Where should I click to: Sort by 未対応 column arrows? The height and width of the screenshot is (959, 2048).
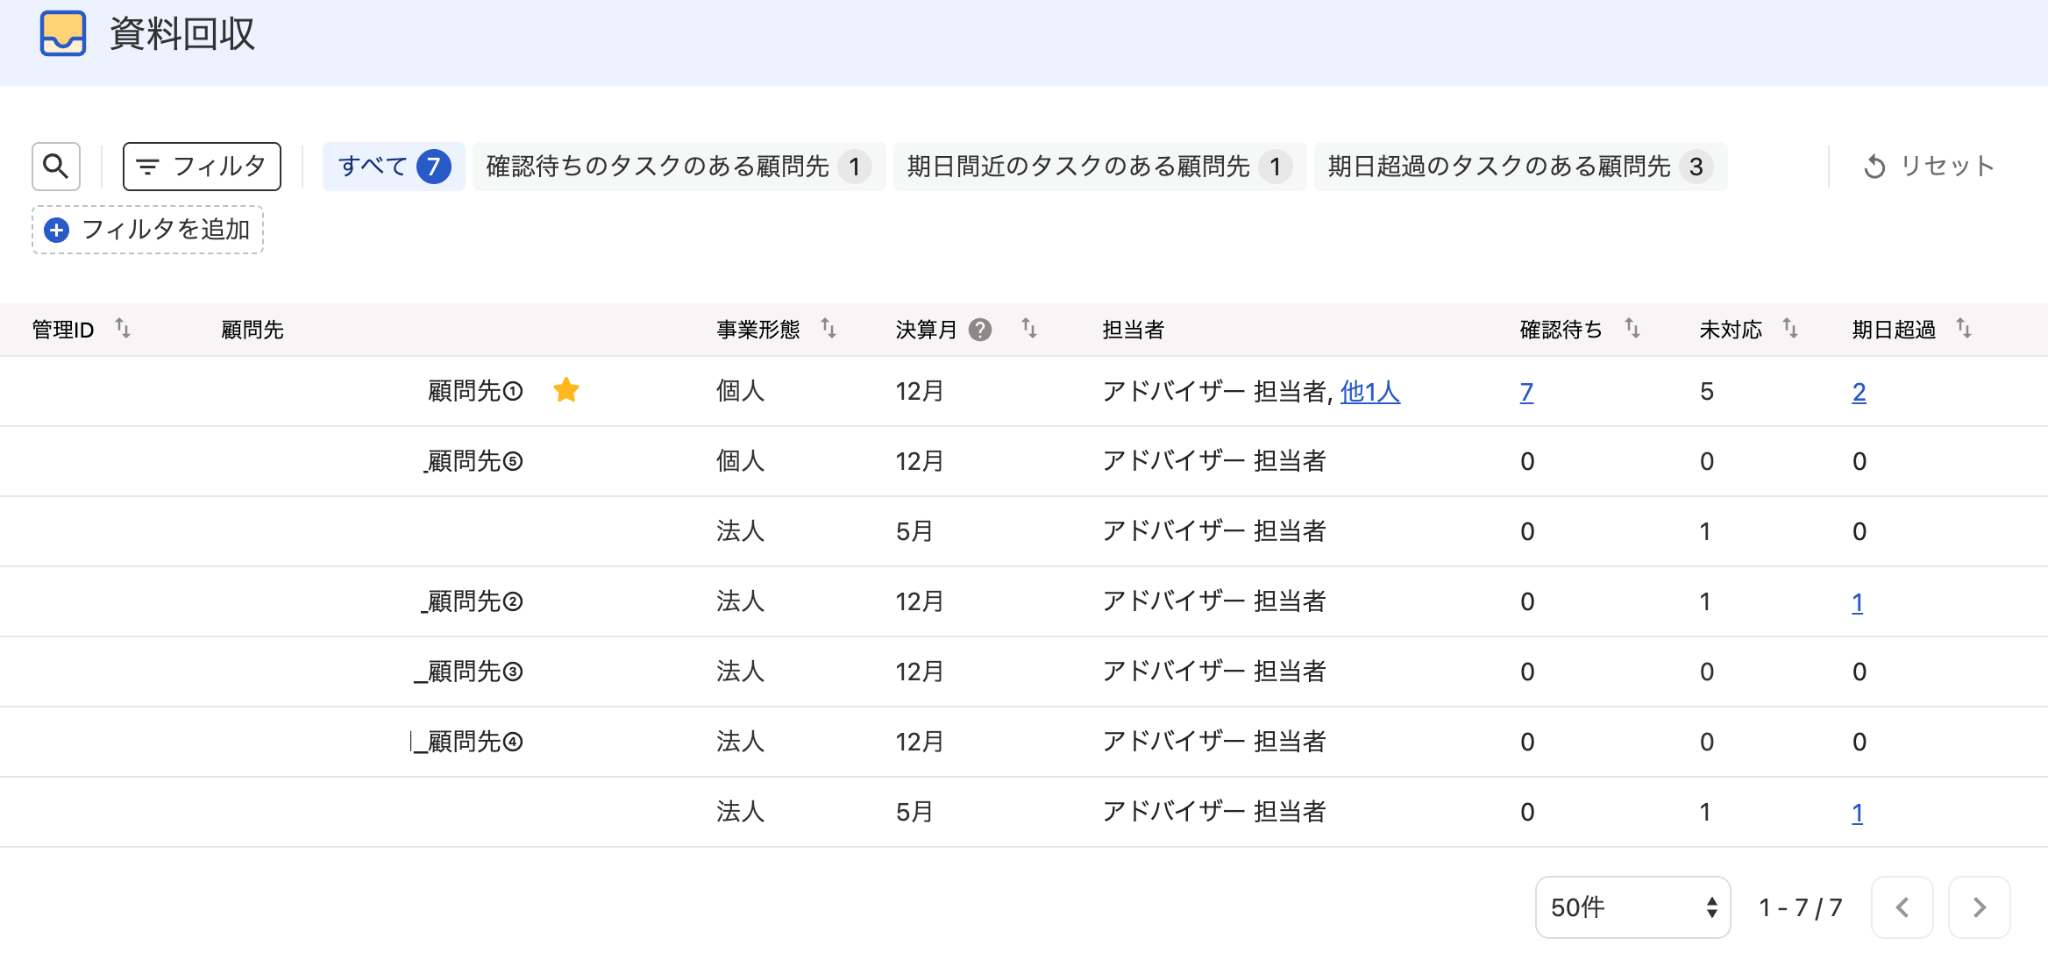(1790, 328)
